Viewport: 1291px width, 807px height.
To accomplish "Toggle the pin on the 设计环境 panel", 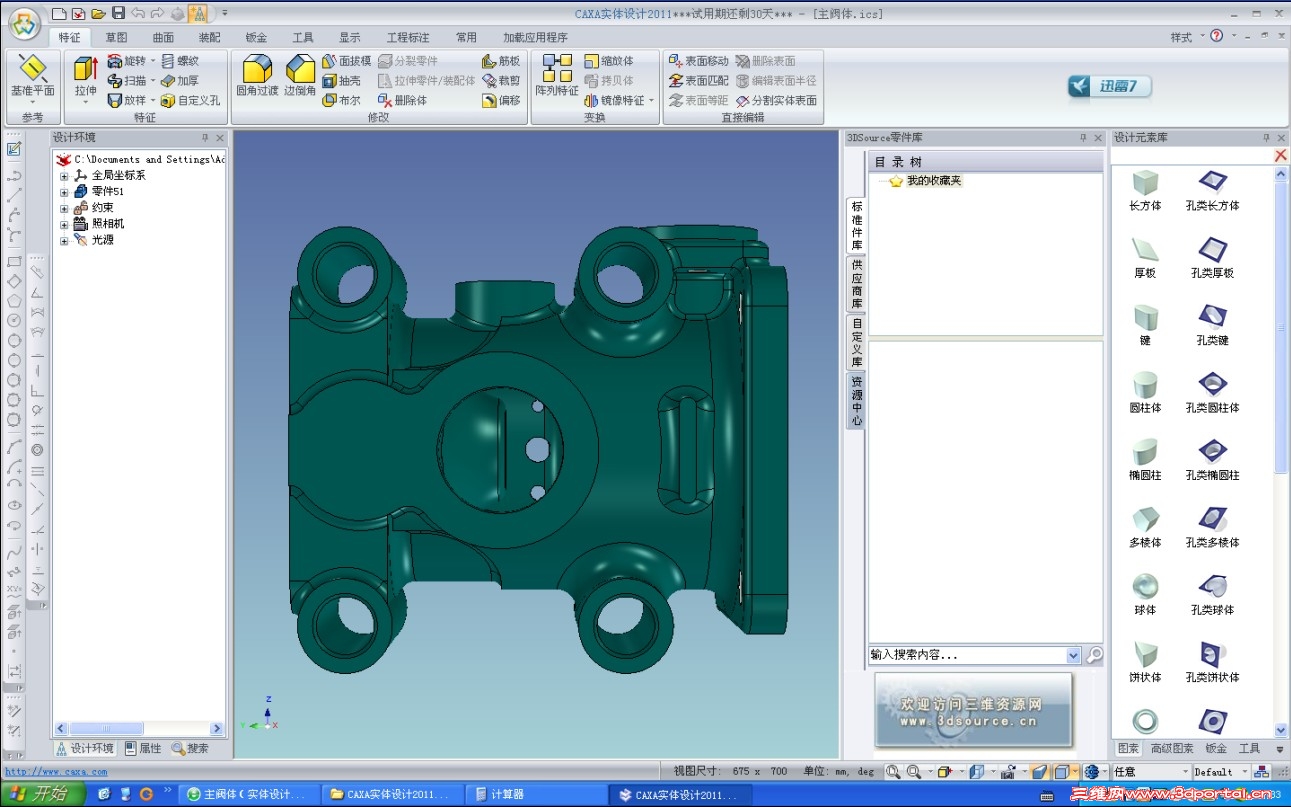I will click(x=205, y=138).
